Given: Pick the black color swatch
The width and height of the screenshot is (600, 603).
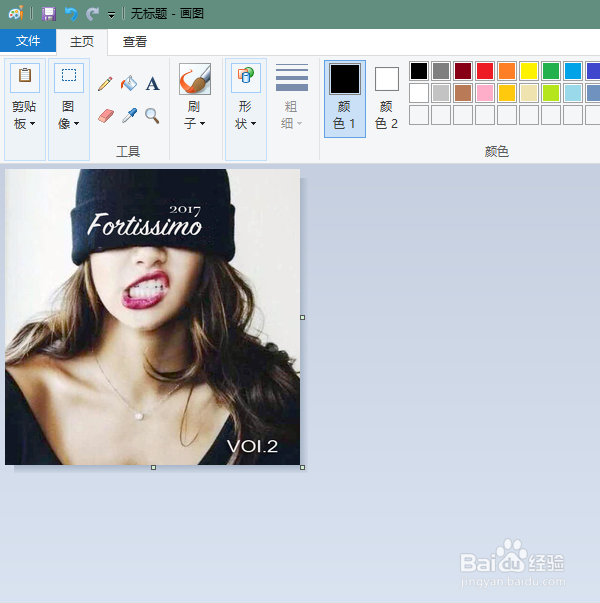Looking at the screenshot, I should pos(419,71).
